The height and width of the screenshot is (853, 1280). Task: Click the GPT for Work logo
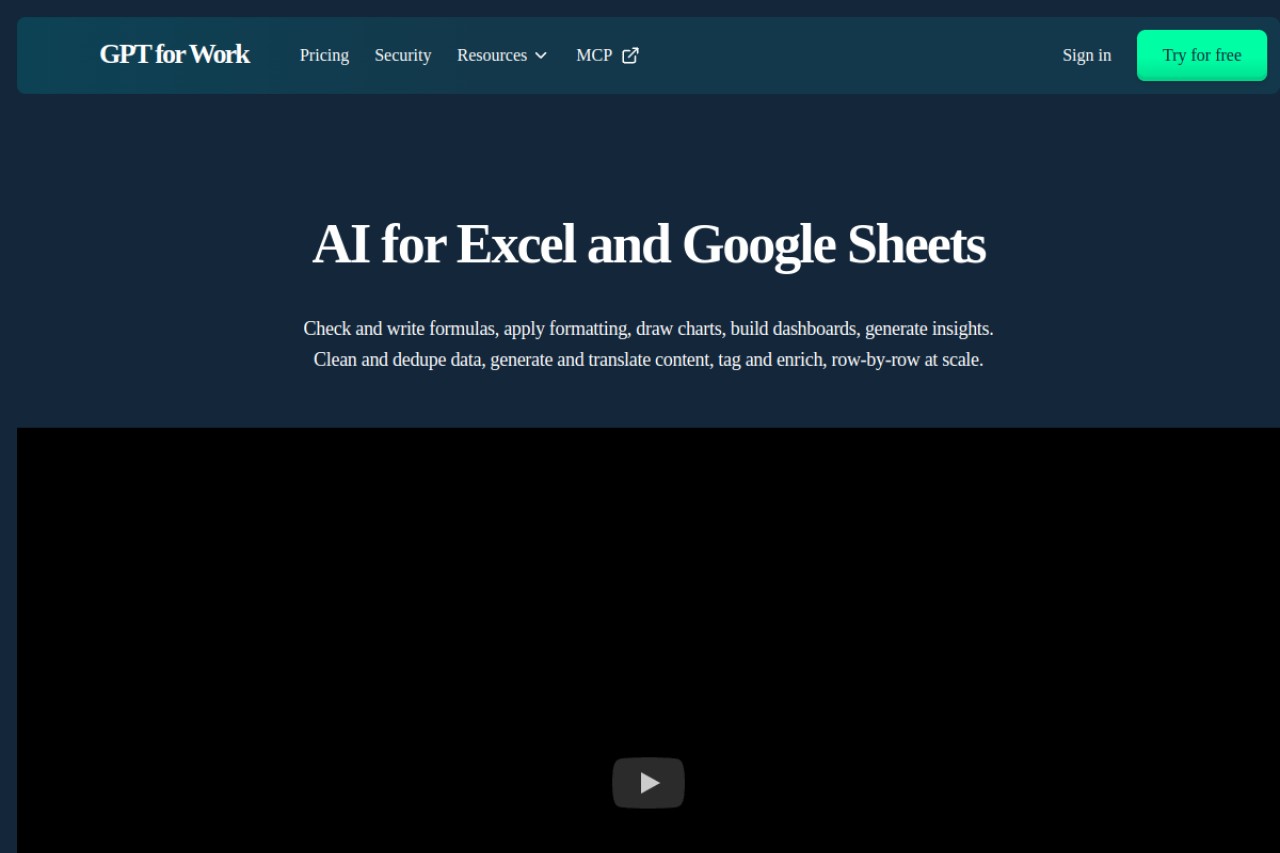pyautogui.click(x=174, y=54)
